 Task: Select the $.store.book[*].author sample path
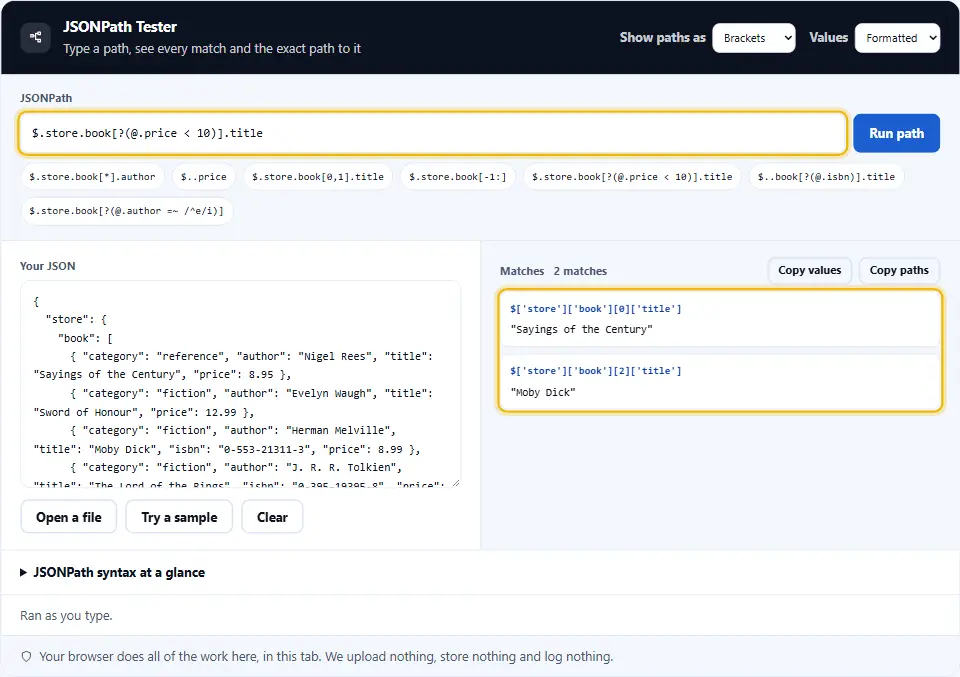pos(92,177)
